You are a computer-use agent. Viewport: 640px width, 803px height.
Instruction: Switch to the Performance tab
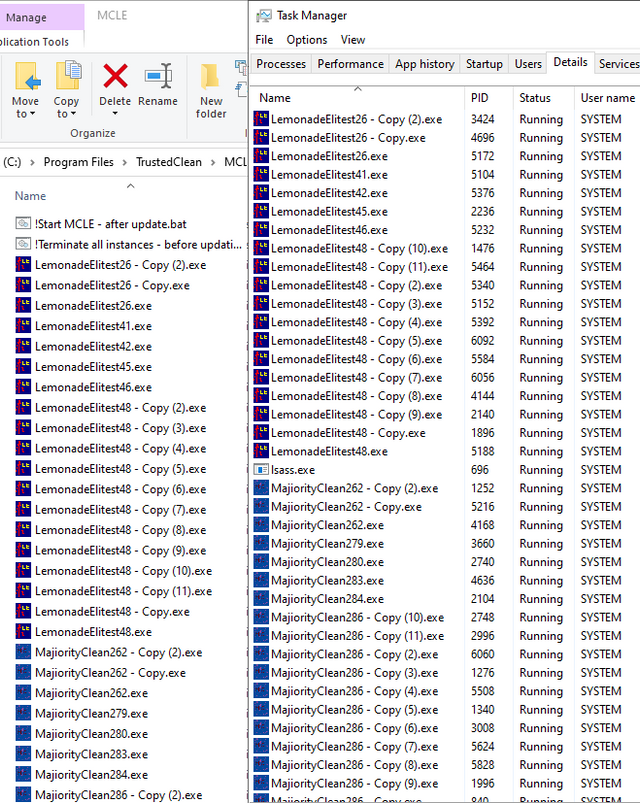pyautogui.click(x=350, y=64)
